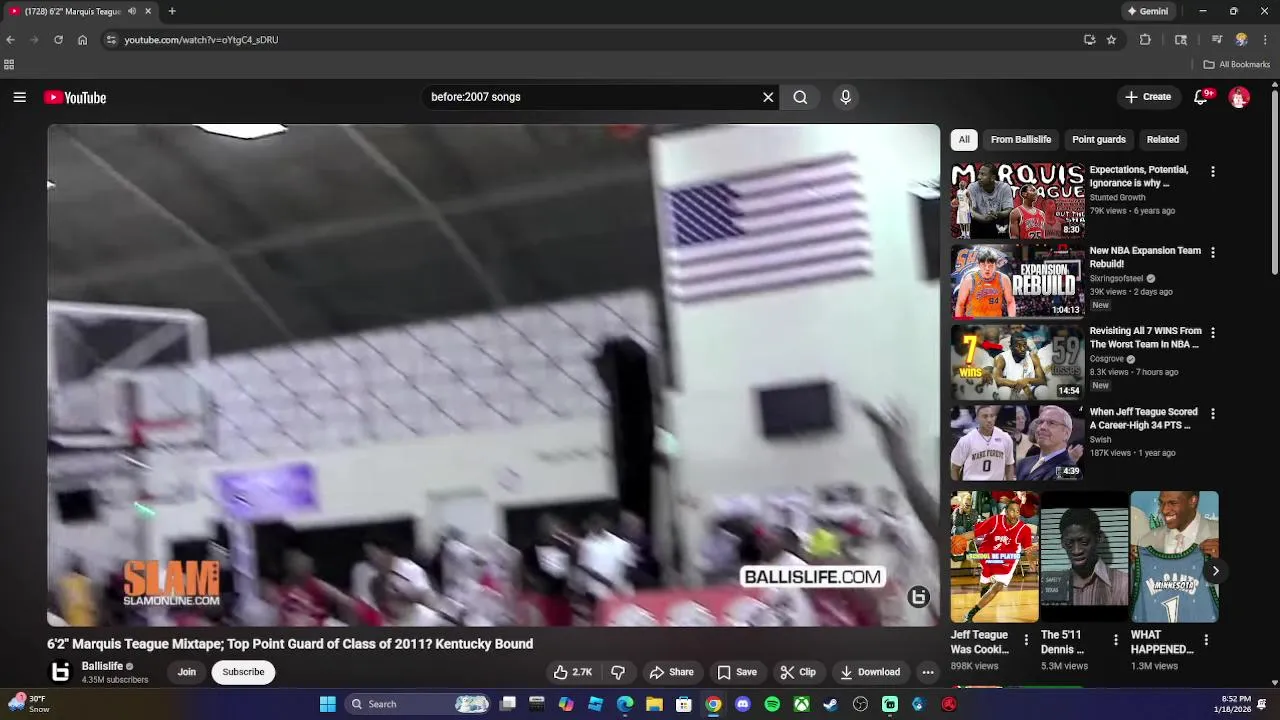Save the video to a playlist
This screenshot has height=720, width=1280.
click(x=737, y=672)
